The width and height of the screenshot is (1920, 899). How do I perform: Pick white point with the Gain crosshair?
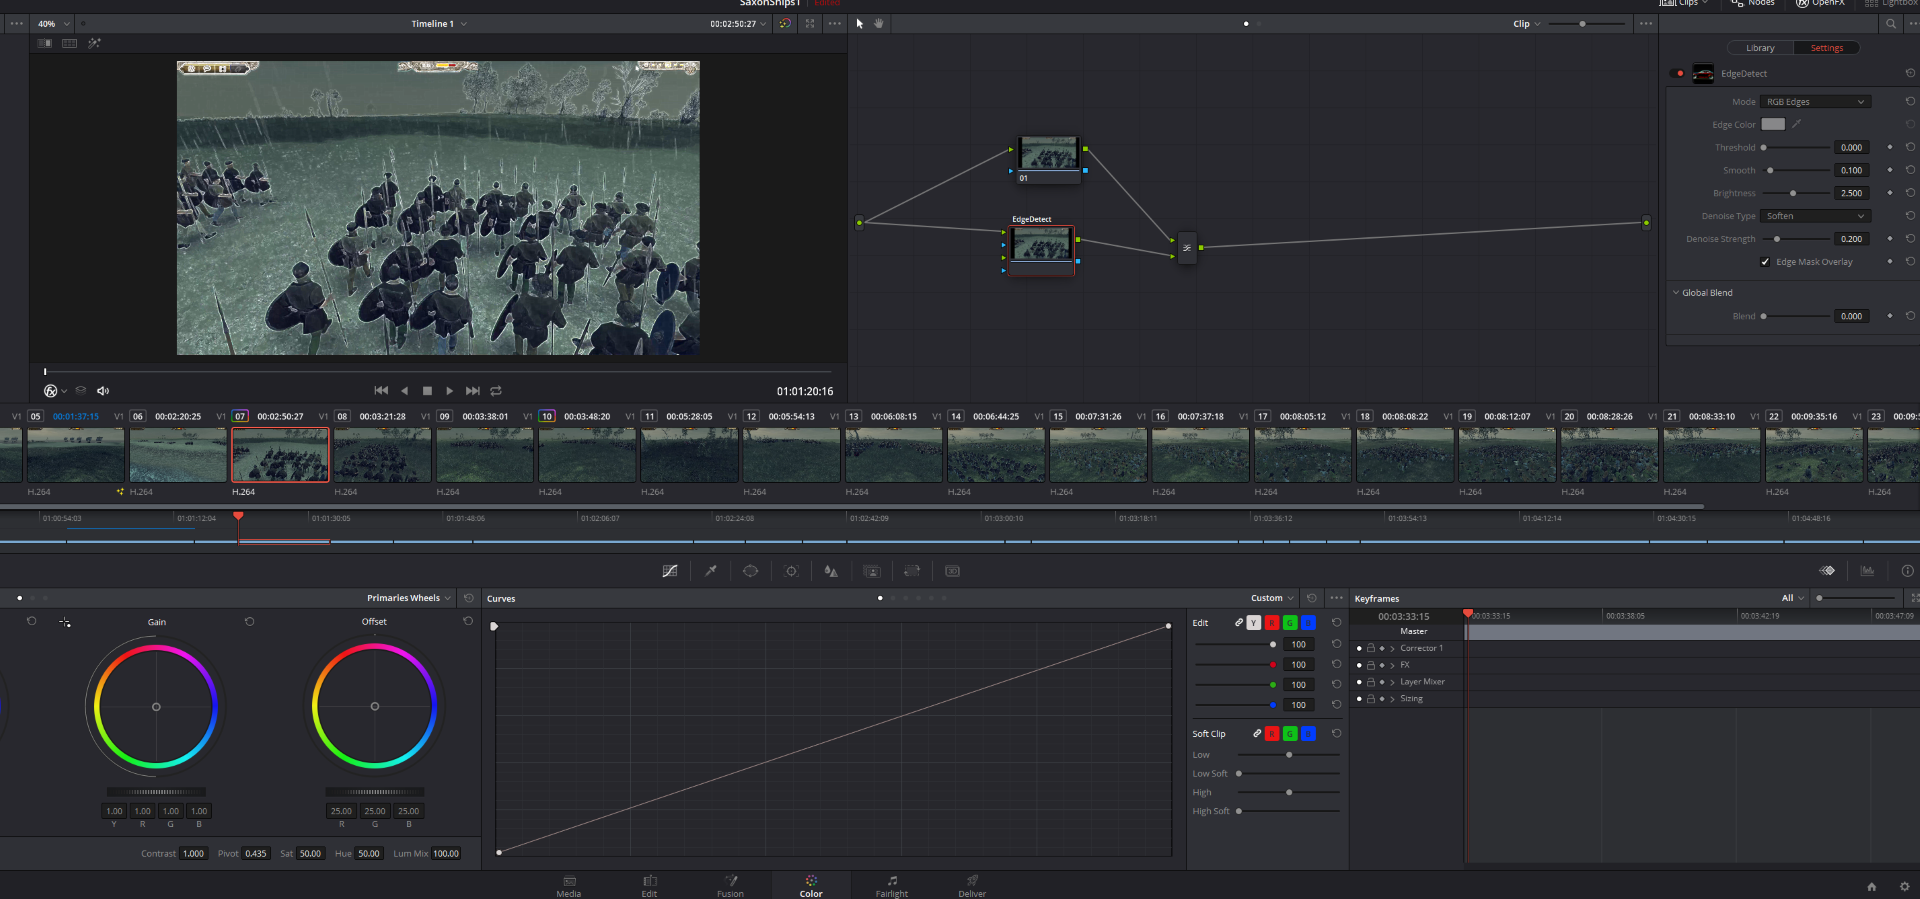tap(65, 622)
